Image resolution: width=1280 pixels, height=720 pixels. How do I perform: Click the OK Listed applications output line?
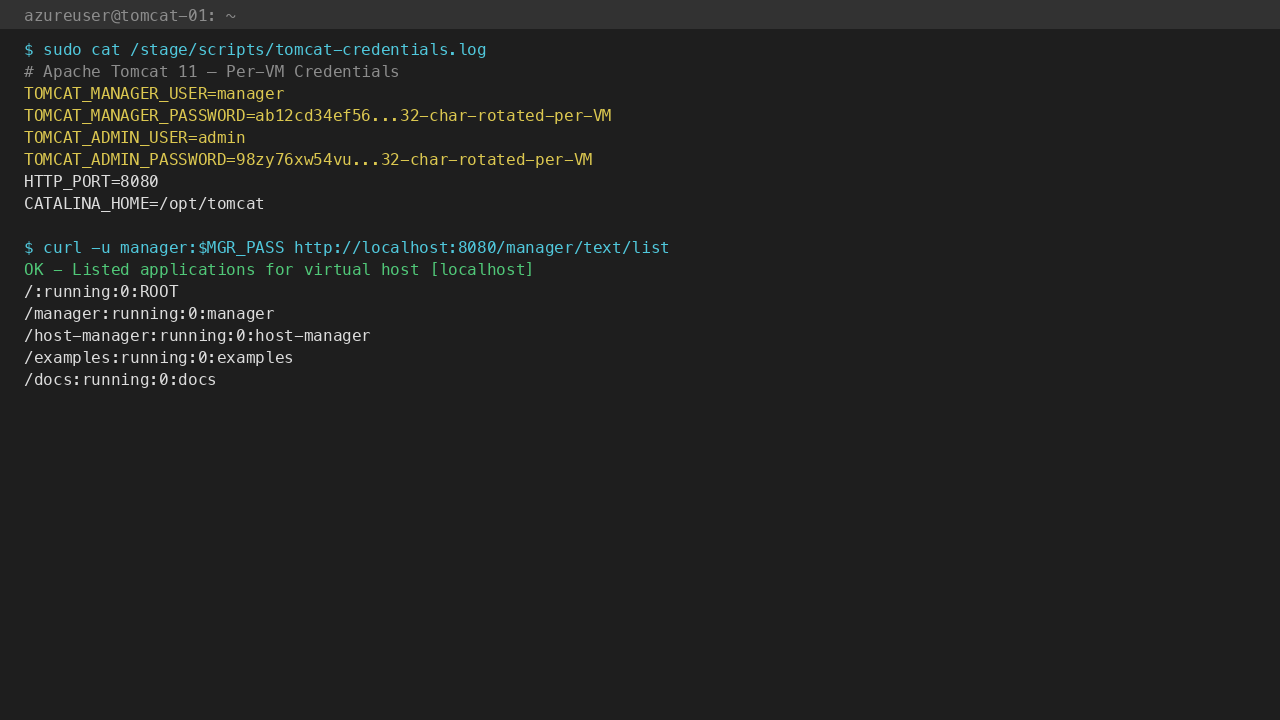[x=279, y=270]
